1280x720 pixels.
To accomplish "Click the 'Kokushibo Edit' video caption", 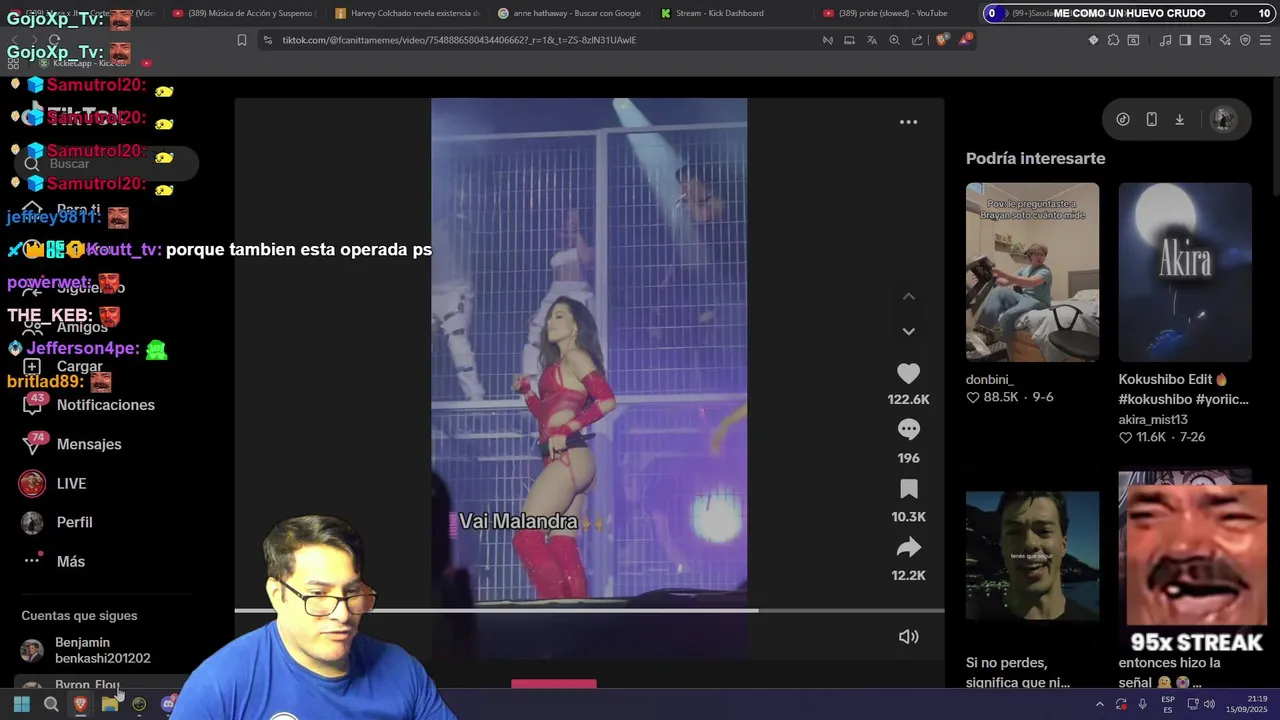I will [1183, 389].
